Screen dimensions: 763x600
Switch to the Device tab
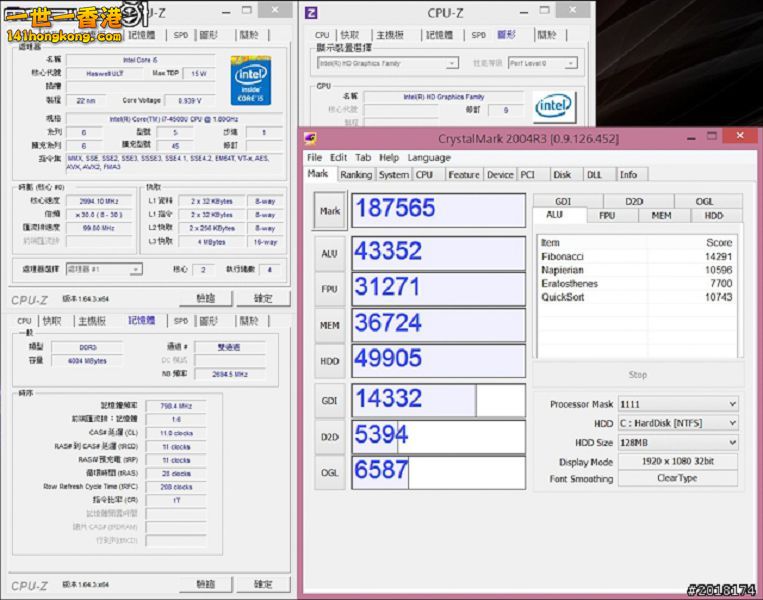500,175
